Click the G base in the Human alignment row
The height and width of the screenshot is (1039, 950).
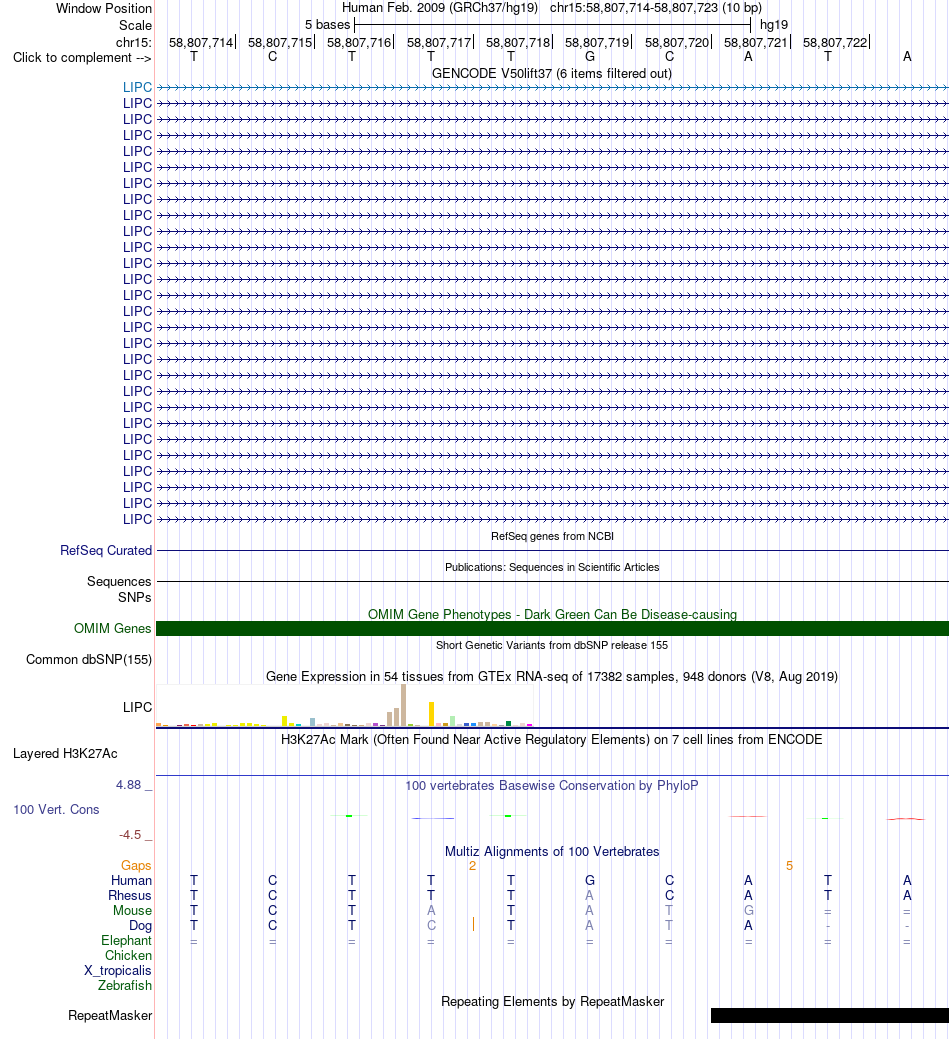[x=590, y=881]
